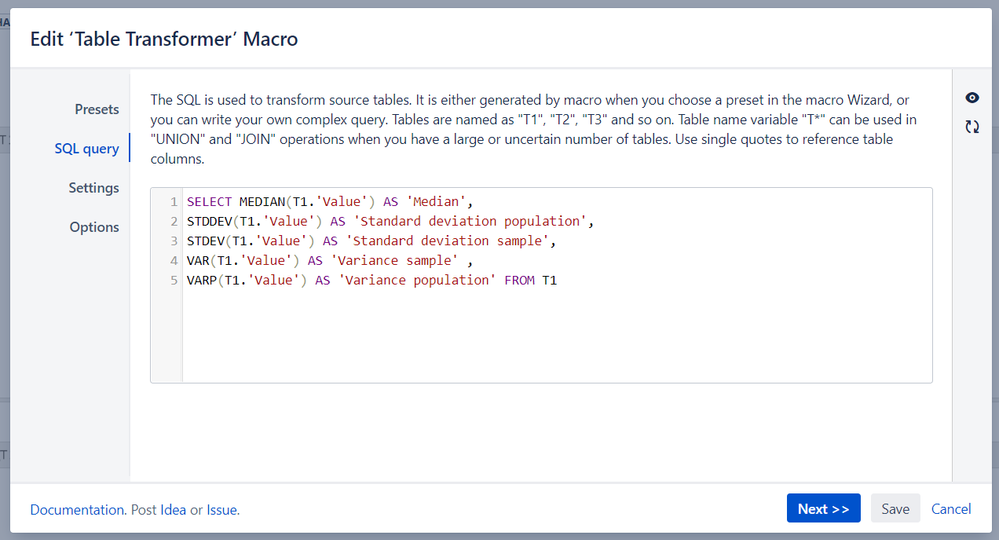Toggle the preview eye icon
Image resolution: width=999 pixels, height=540 pixels.
point(972,97)
